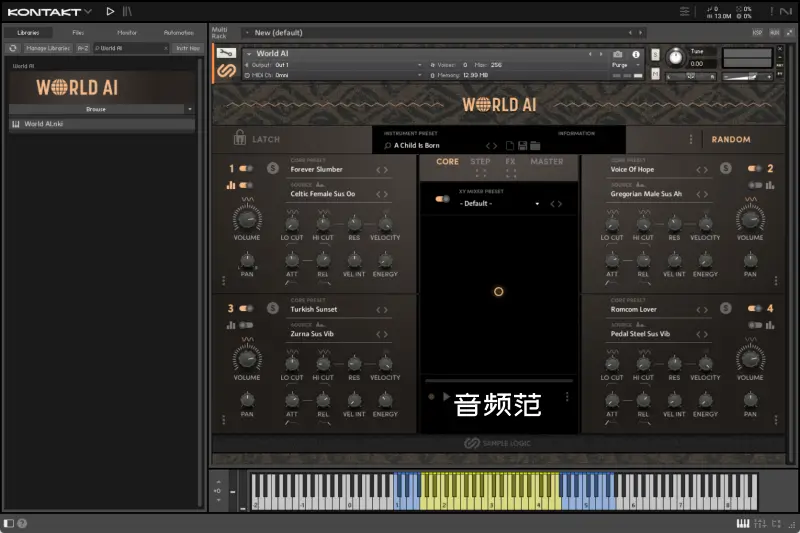
Task: Expand the World AI Browse dropdown arrow
Action: coord(190,109)
